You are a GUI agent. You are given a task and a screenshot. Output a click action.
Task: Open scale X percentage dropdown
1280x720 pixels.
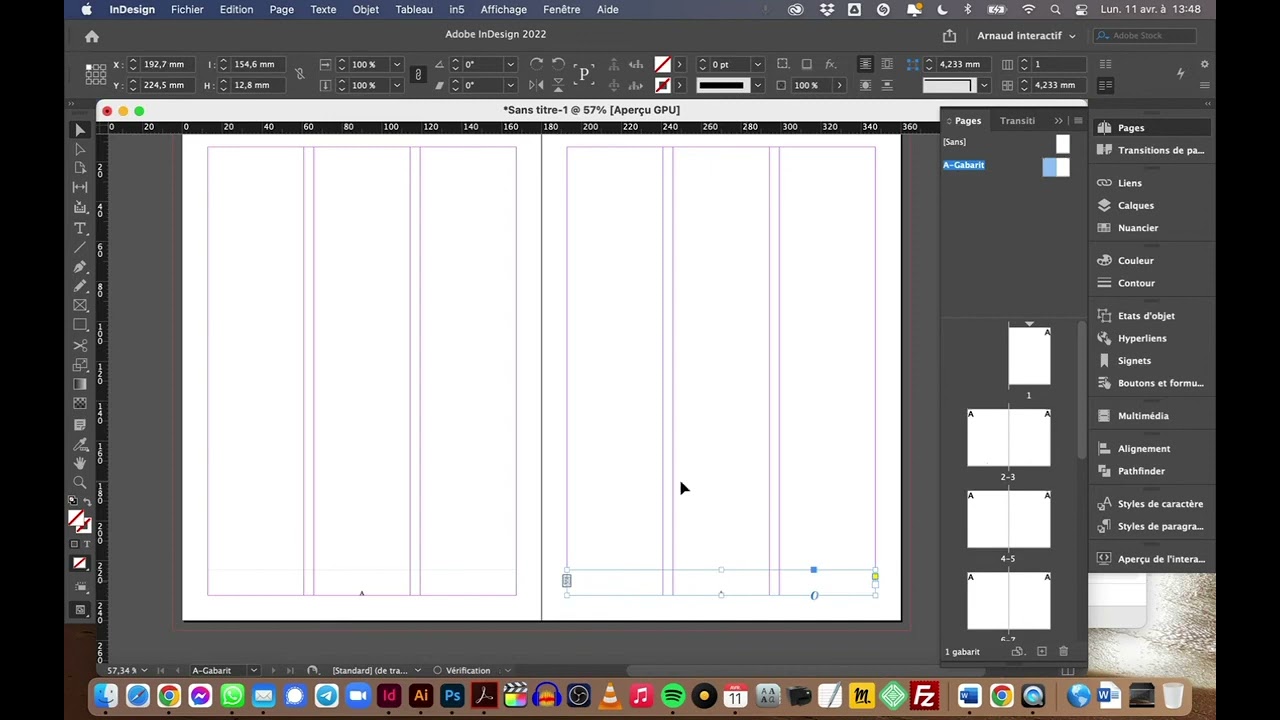click(x=397, y=64)
